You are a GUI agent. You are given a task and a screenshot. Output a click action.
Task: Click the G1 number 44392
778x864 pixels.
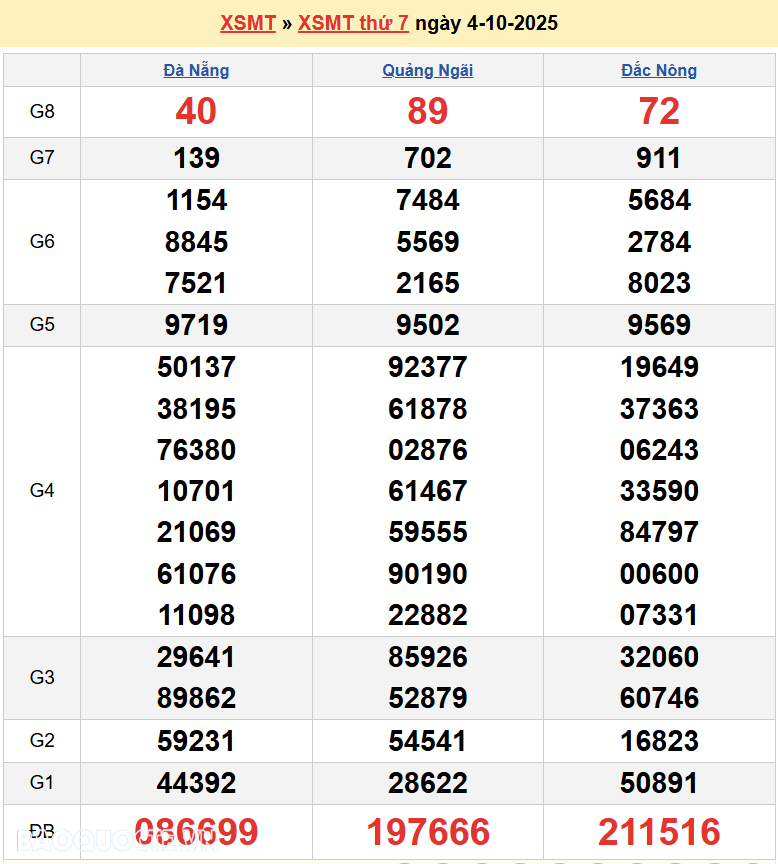coord(196,783)
